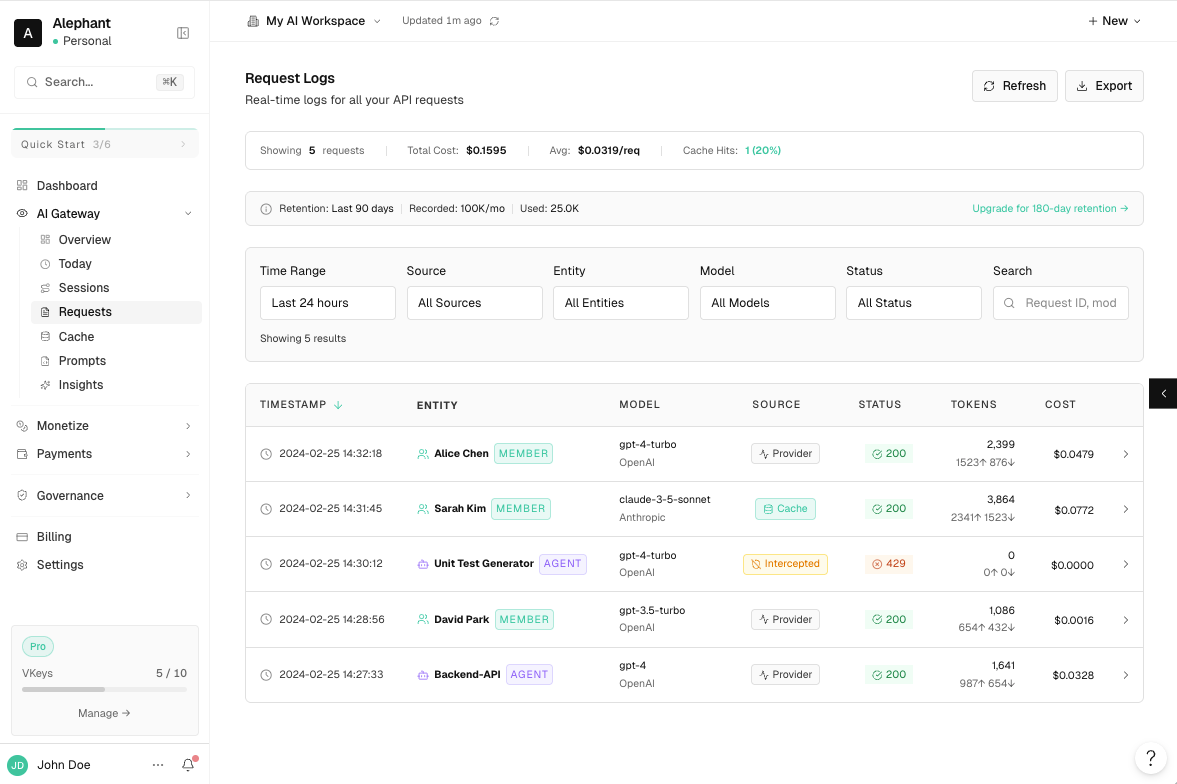Click the Cache Hits 1 (20%) value
Viewport: 1177px width, 784px height.
coord(763,150)
